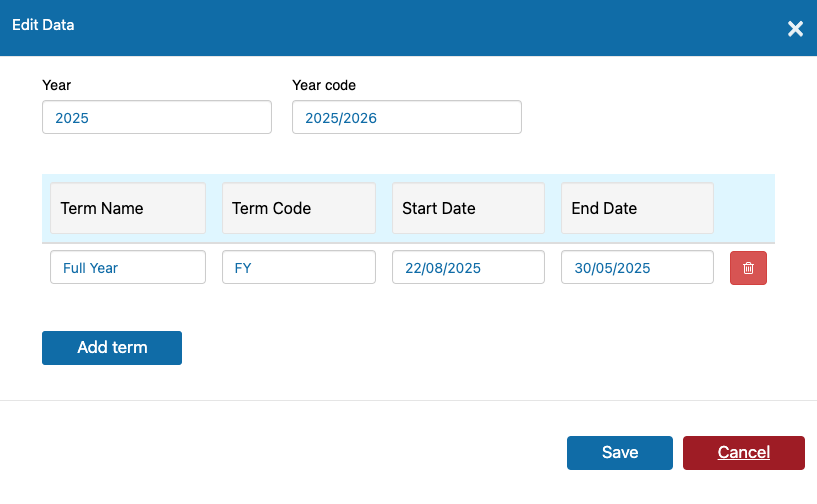Click the Year label text
This screenshot has width=817, height=504.
56,85
